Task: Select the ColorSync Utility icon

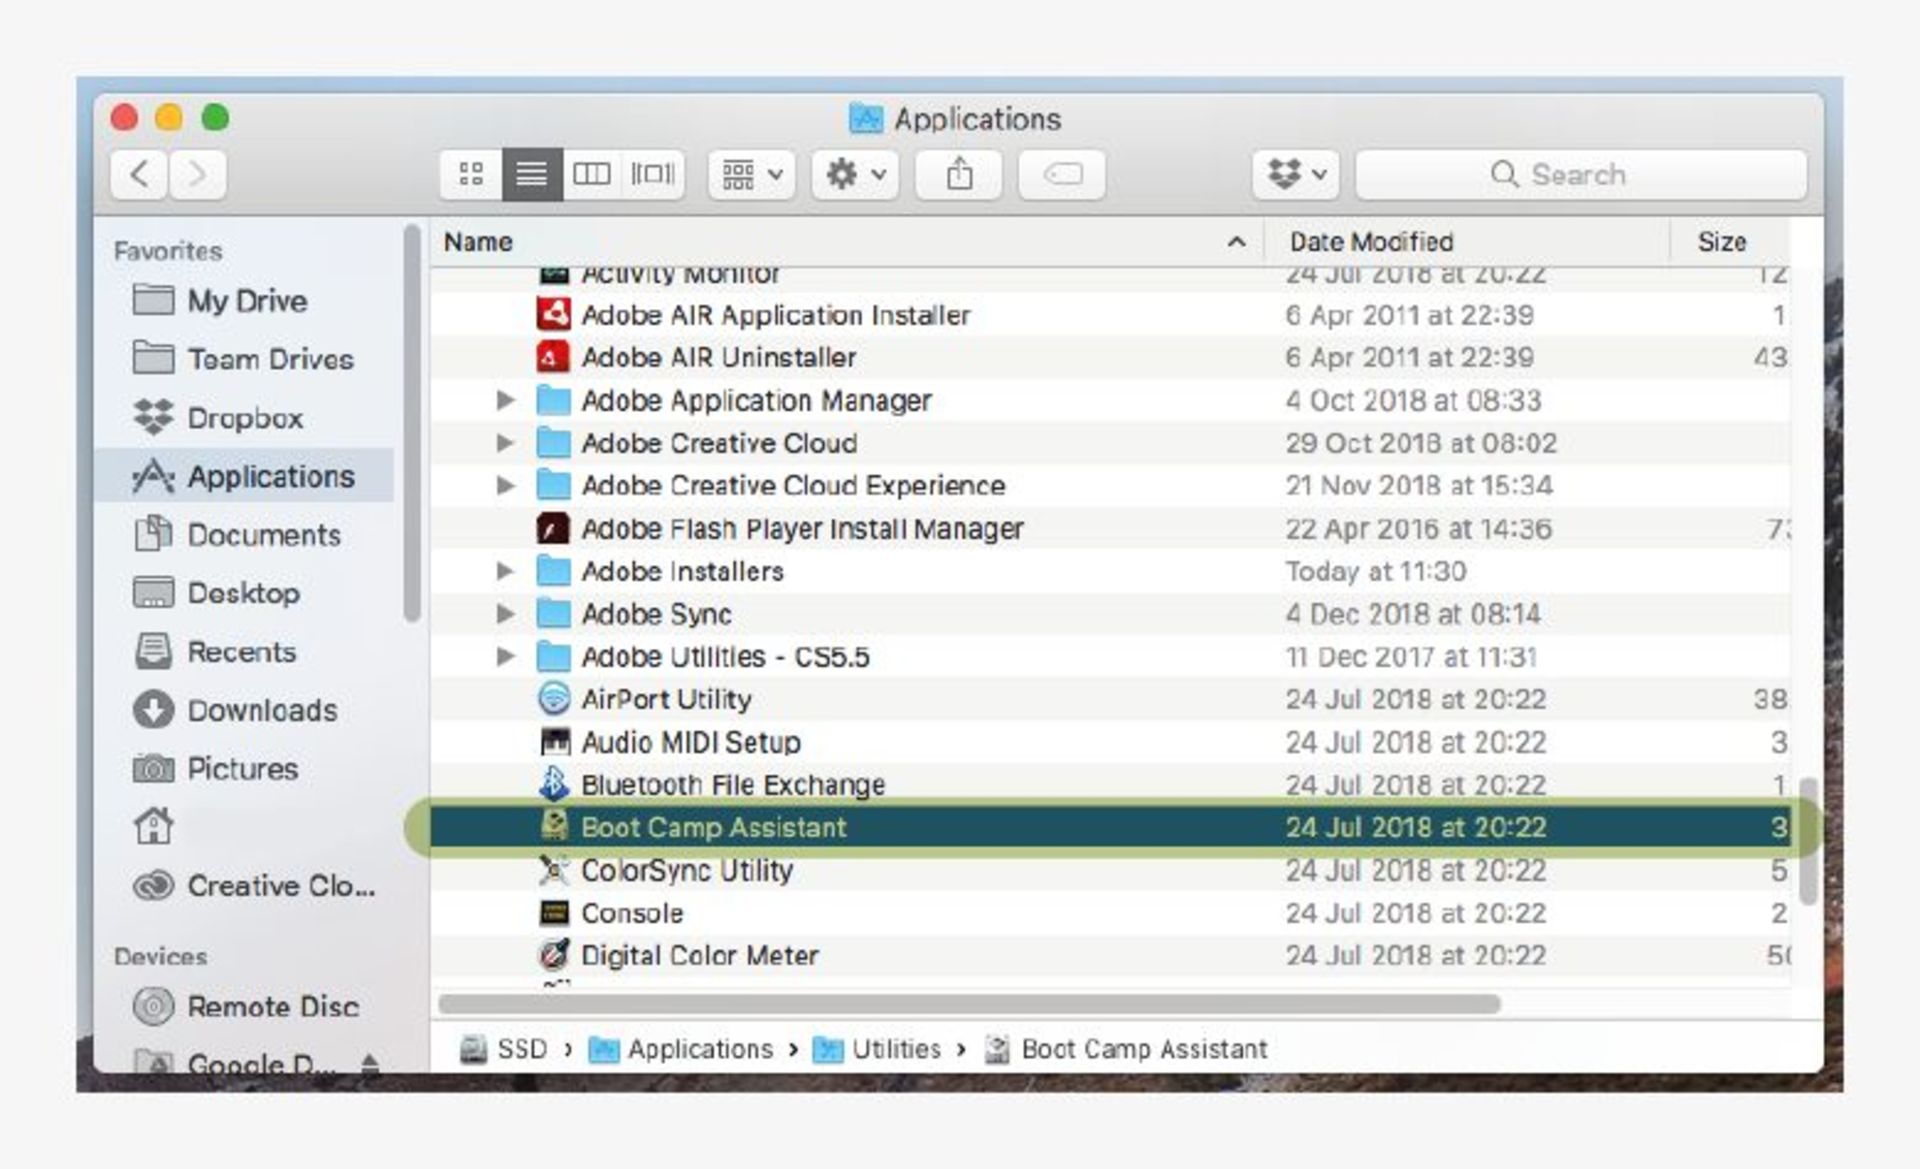Action: pos(554,870)
